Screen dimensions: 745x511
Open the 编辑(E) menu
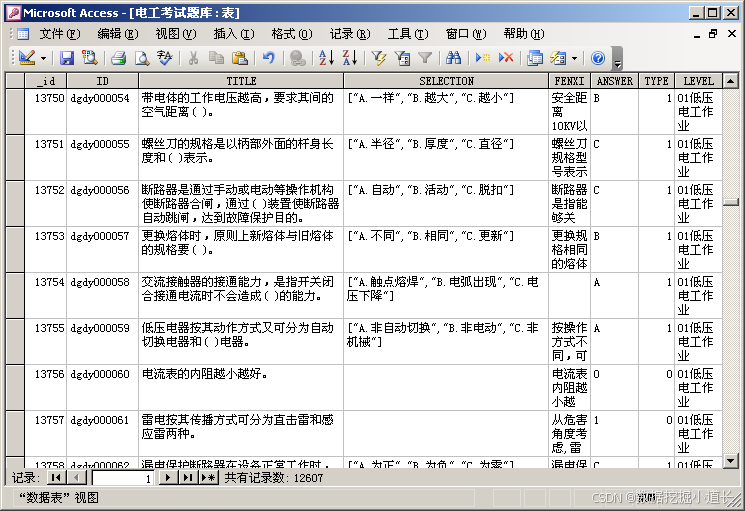pos(118,34)
